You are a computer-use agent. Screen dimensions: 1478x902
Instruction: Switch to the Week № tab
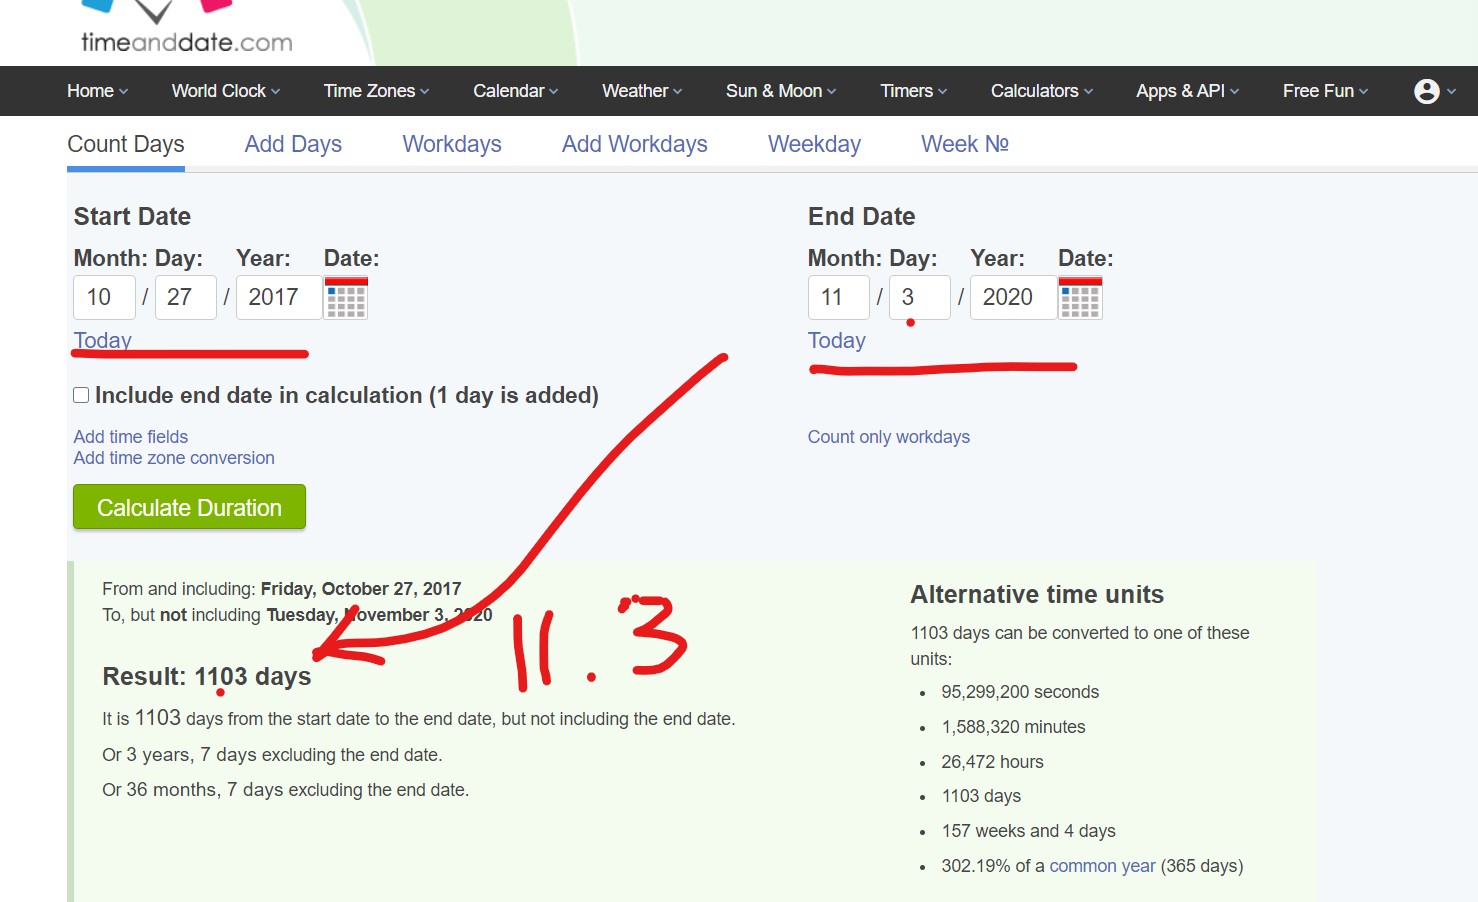965,144
